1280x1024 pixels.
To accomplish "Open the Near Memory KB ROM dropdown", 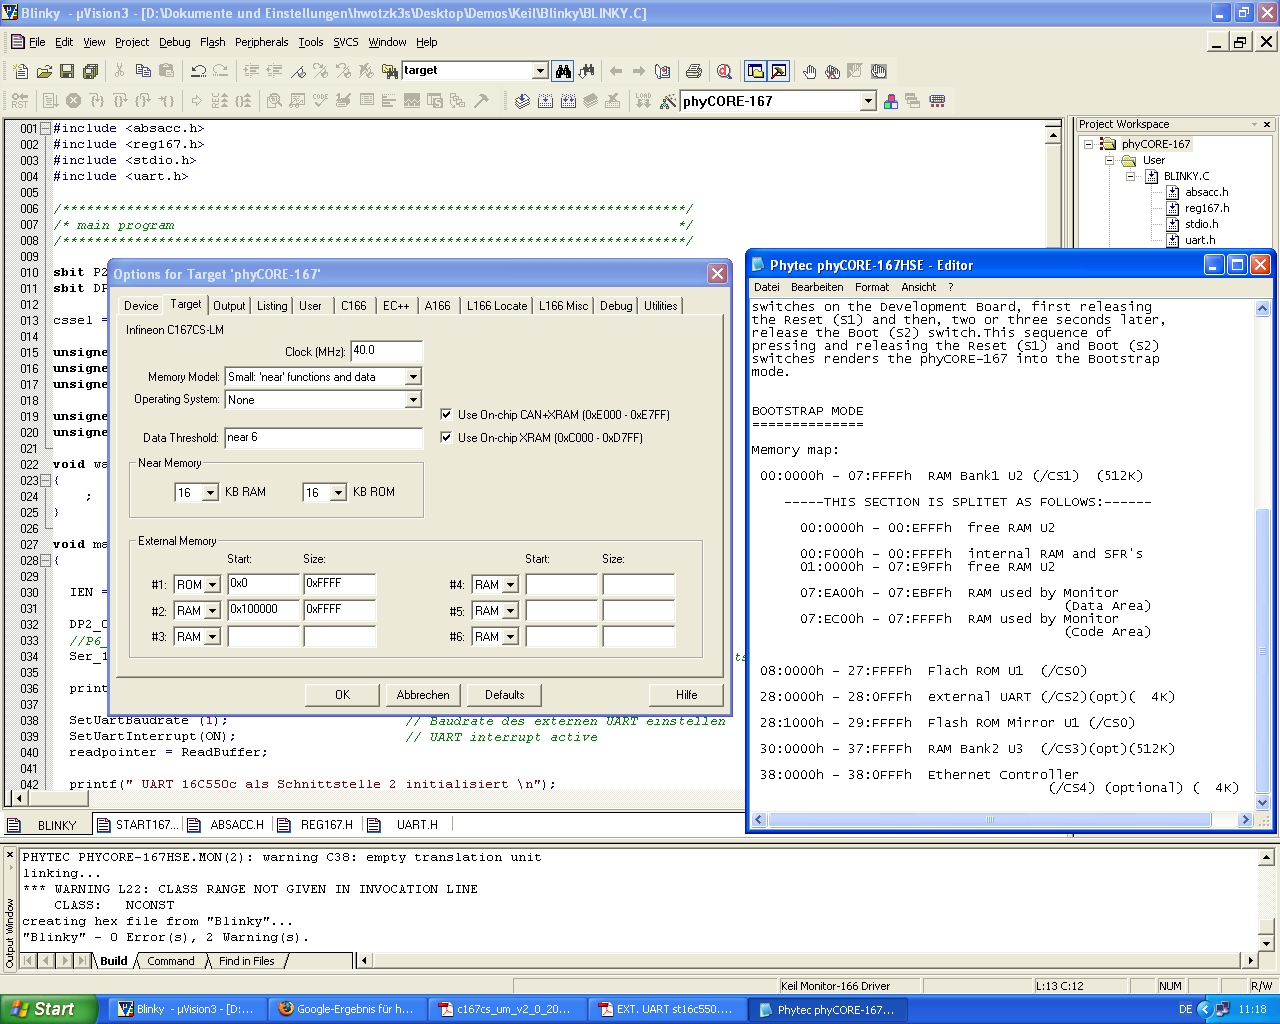I will tap(338, 493).
